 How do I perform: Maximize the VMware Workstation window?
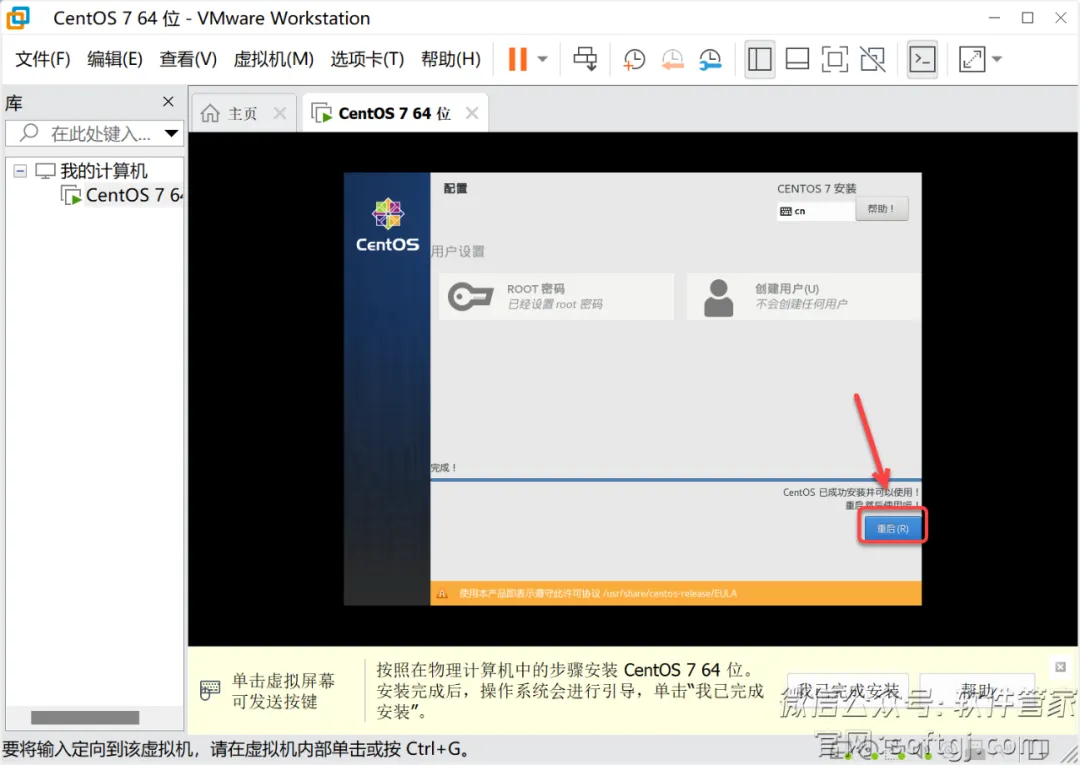click(1028, 18)
